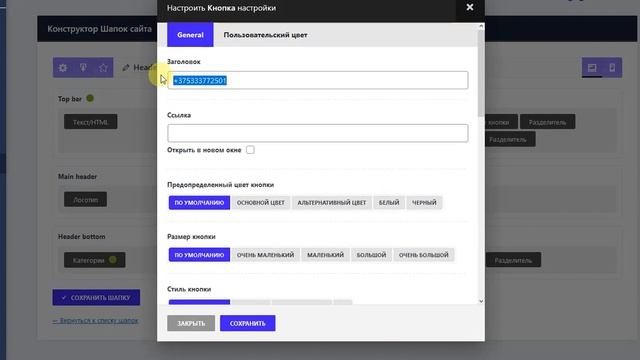Select Черный button color
640x360 pixels.
424,202
